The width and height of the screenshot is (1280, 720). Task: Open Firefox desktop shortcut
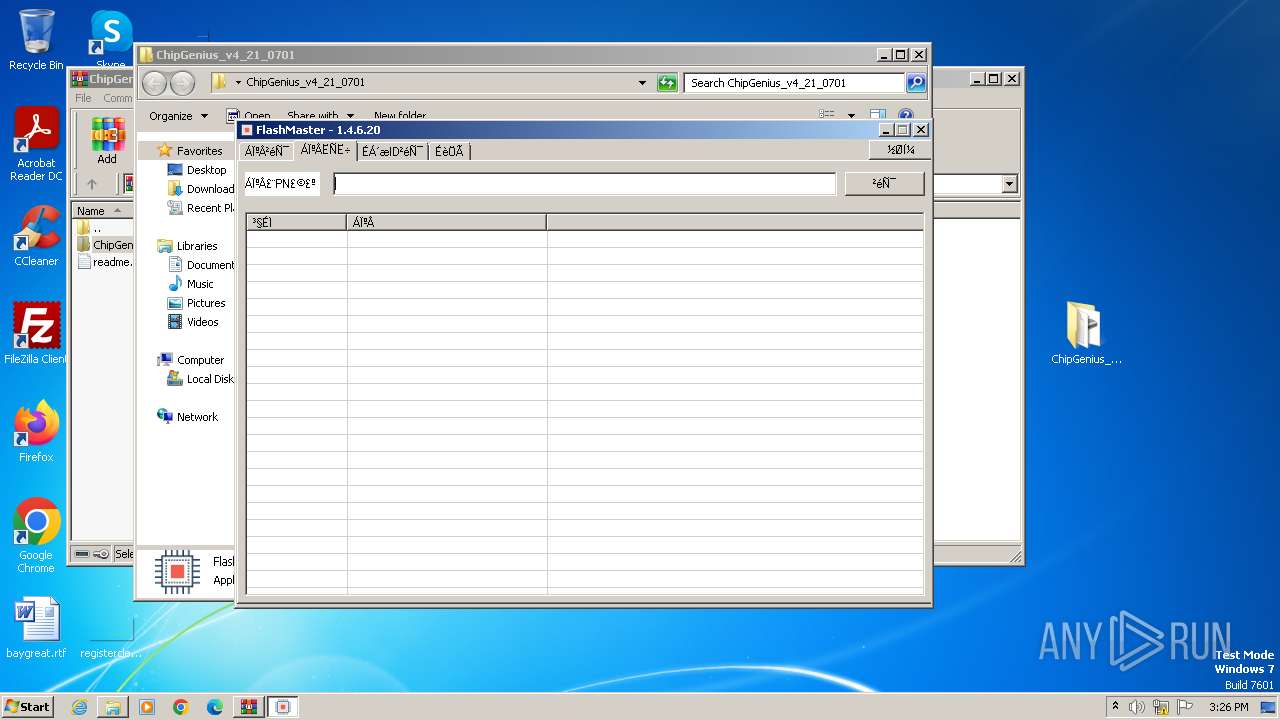[x=36, y=431]
